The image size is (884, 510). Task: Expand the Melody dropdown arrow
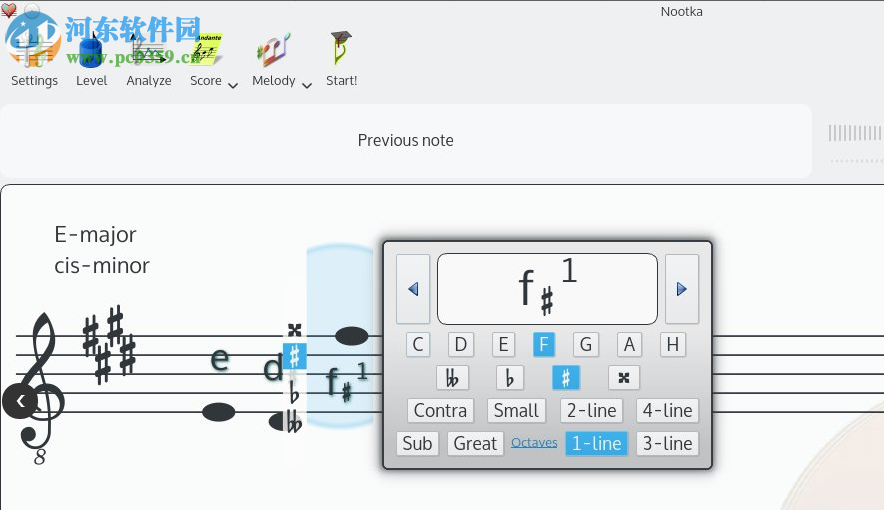[307, 86]
